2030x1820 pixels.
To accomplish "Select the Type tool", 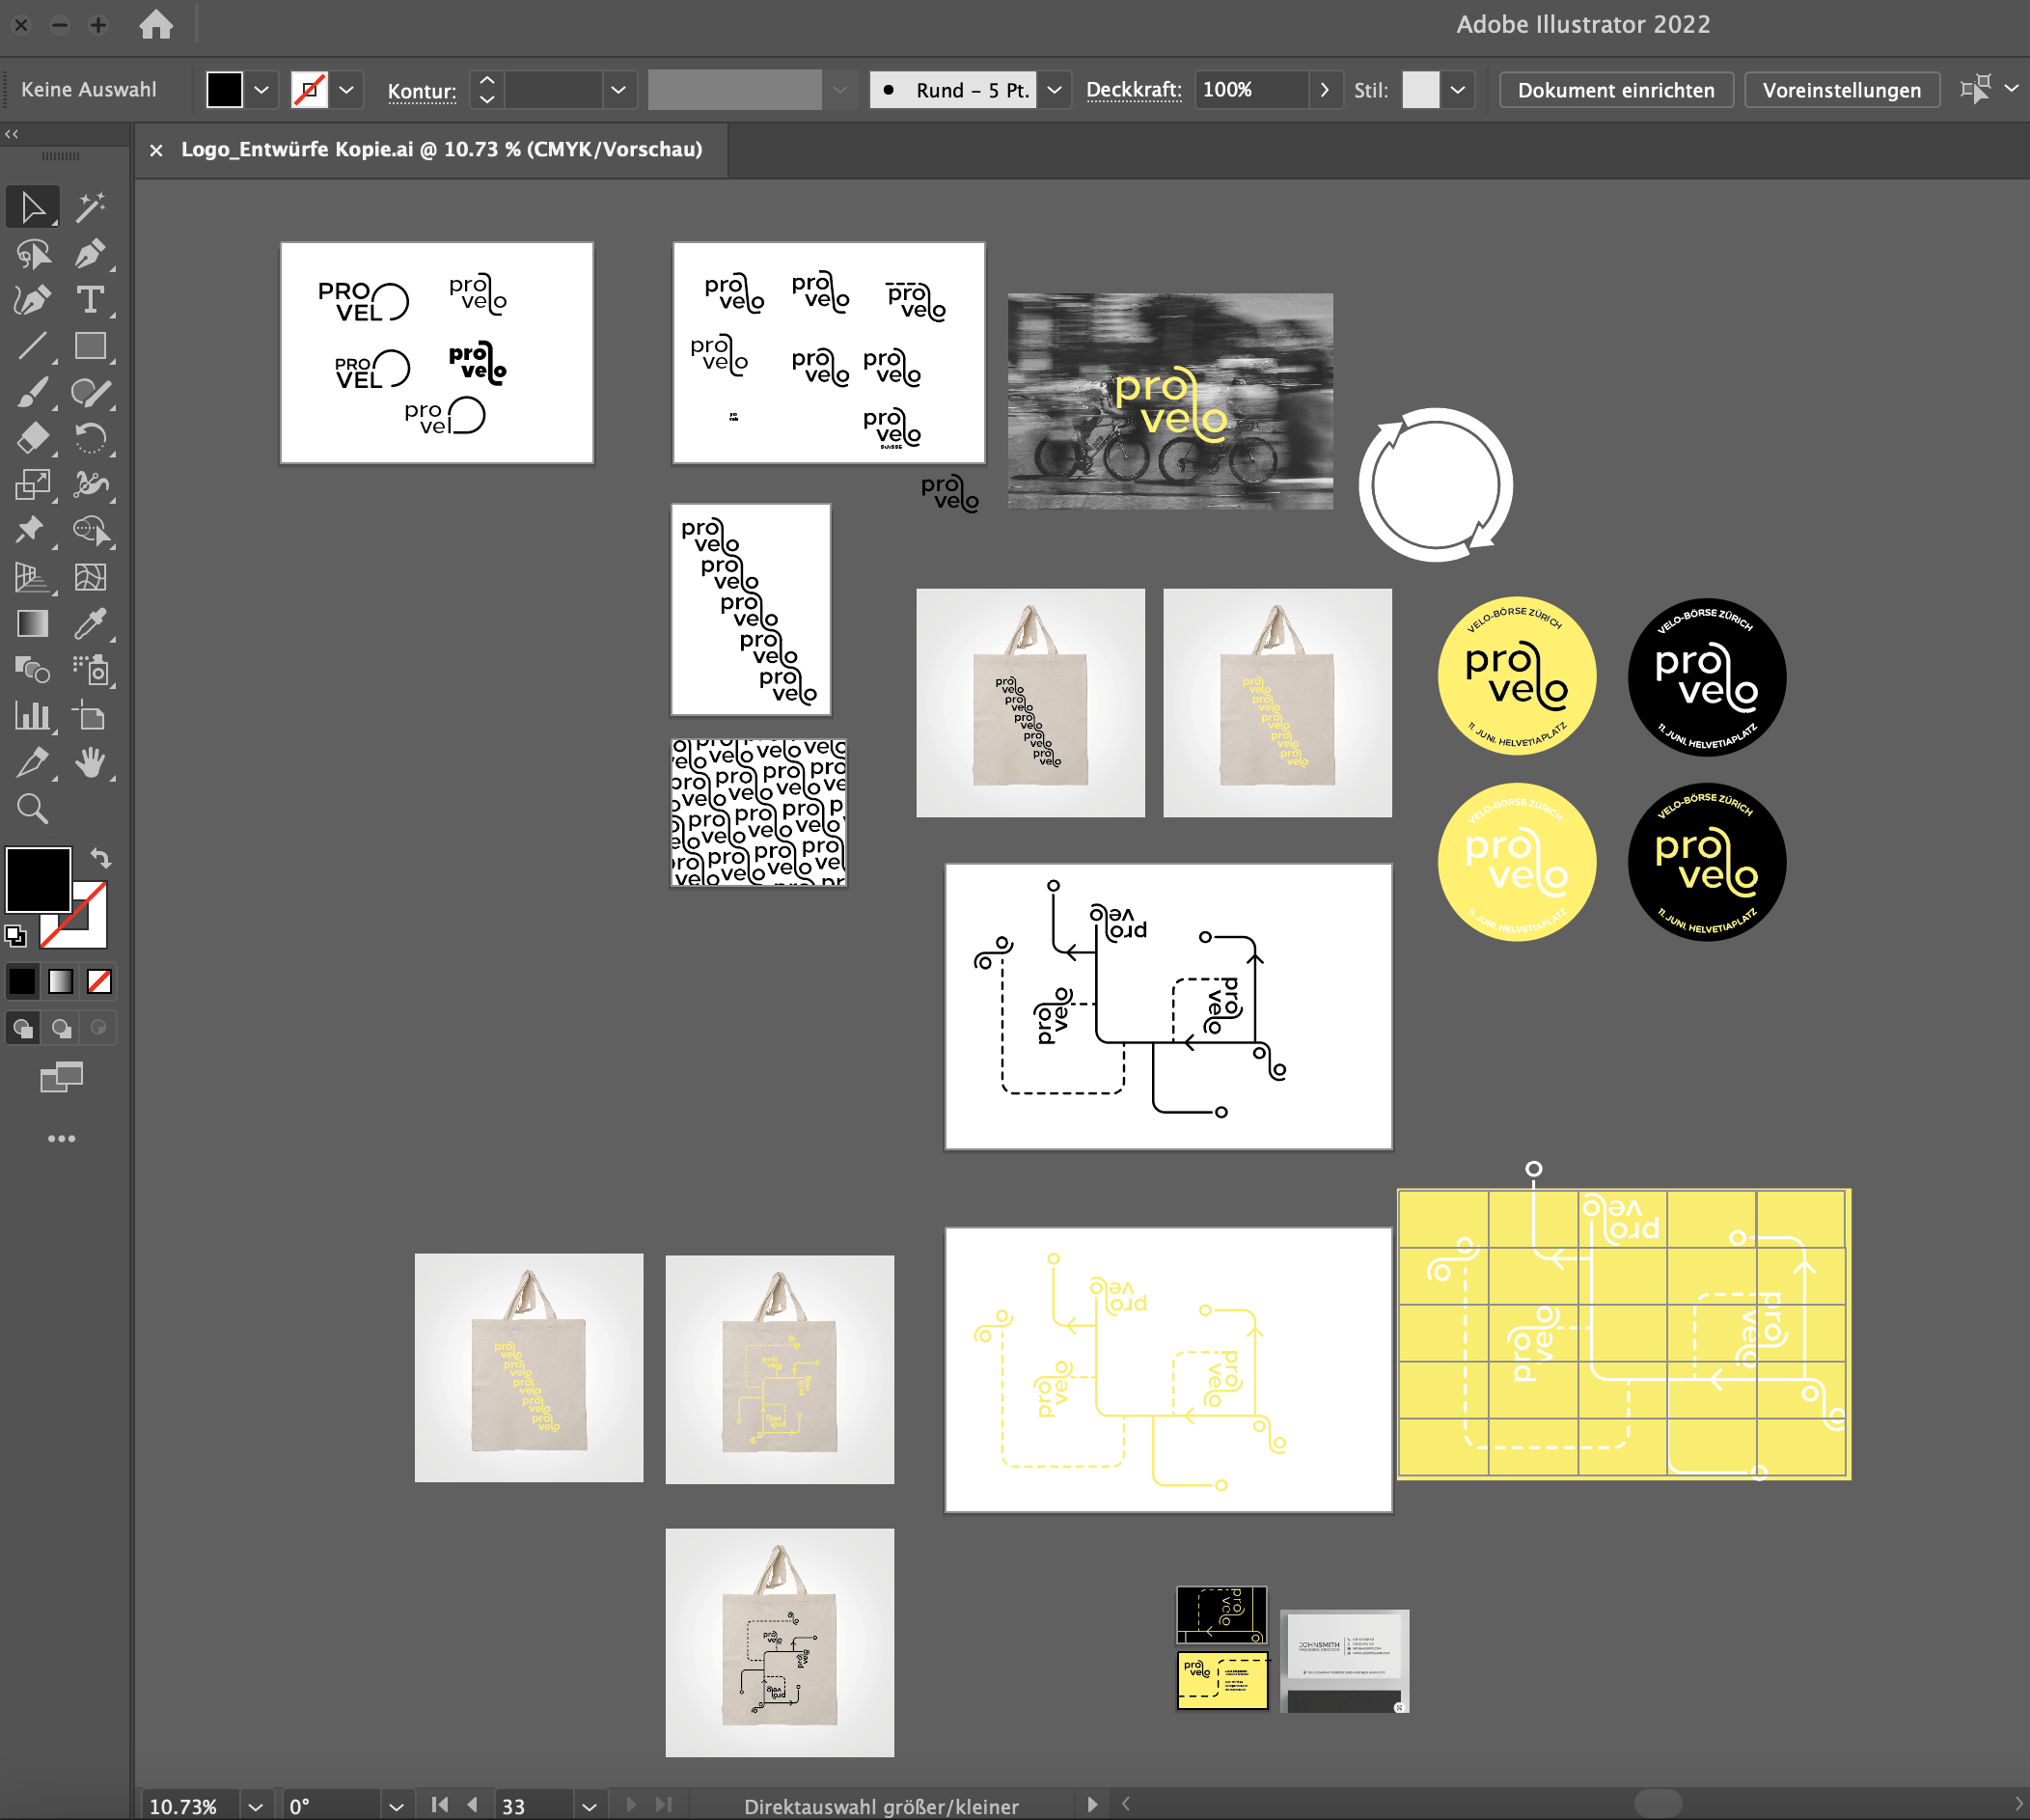I will coord(90,300).
